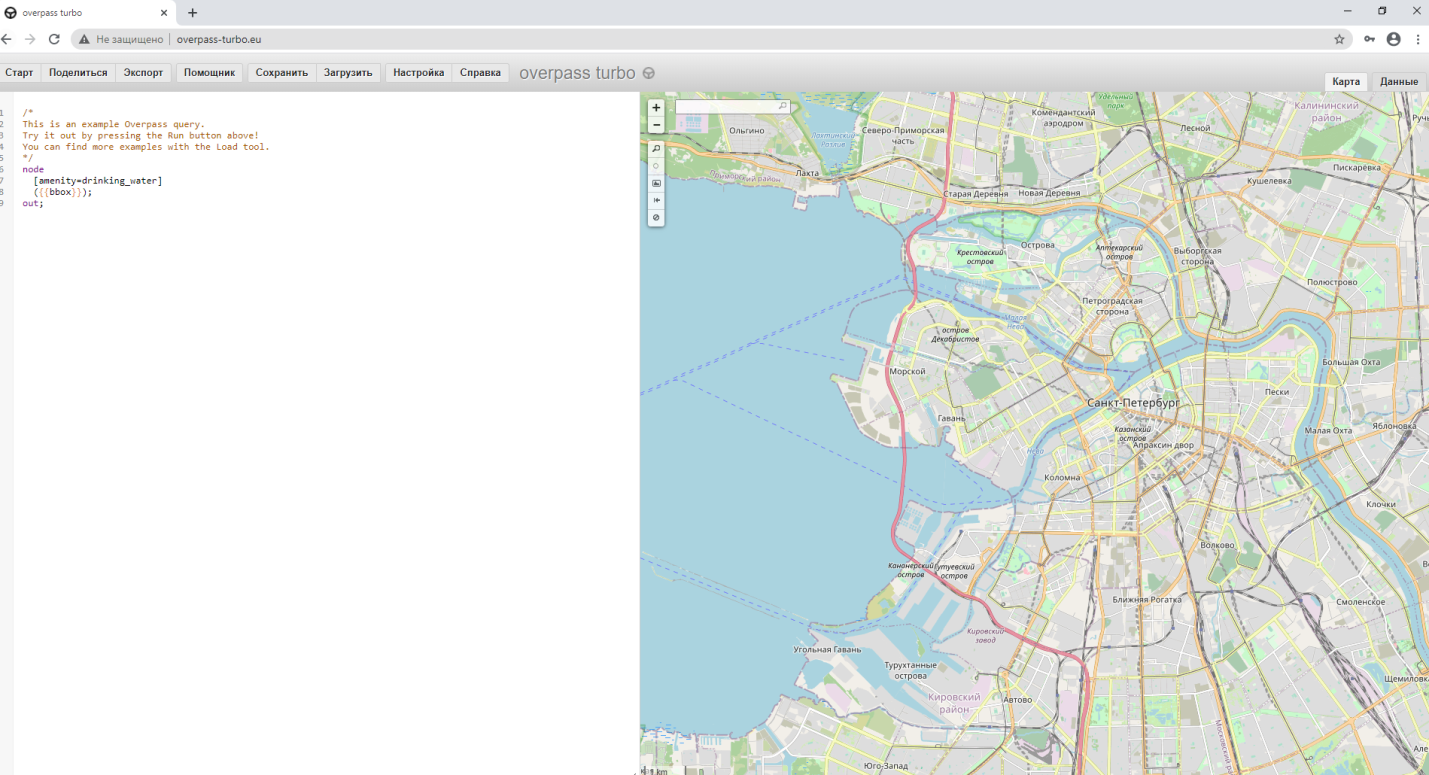The width and height of the screenshot is (1429, 775).
Task: Switch to the Карта map tab
Action: (x=1346, y=82)
